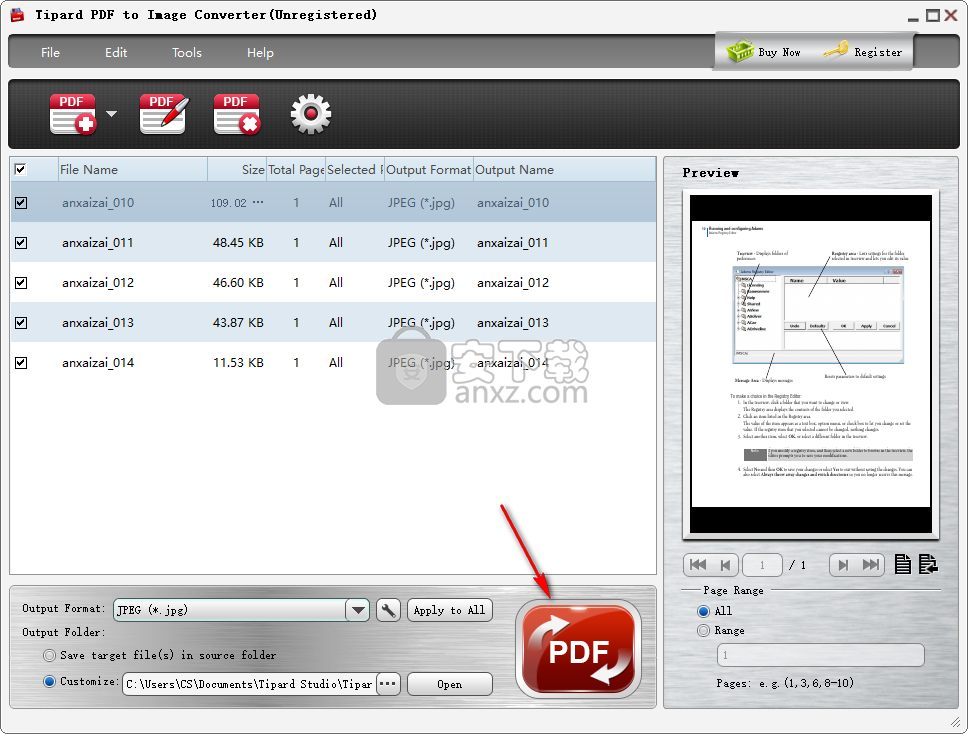Go to first page in preview

[x=698, y=564]
